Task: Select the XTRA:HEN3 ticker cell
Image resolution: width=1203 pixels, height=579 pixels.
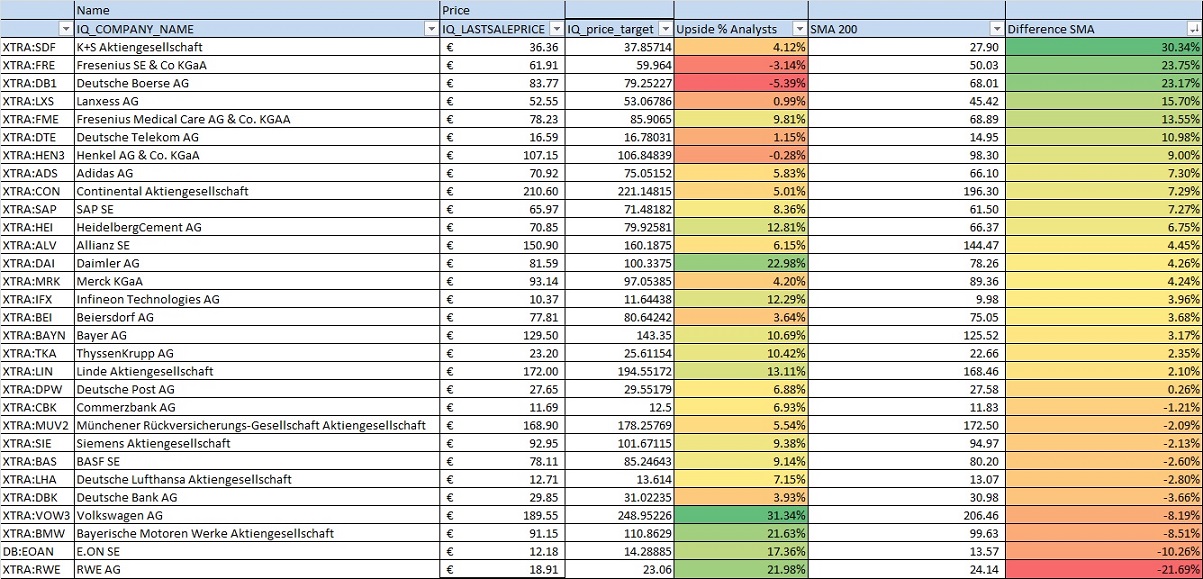Action: click(x=38, y=155)
